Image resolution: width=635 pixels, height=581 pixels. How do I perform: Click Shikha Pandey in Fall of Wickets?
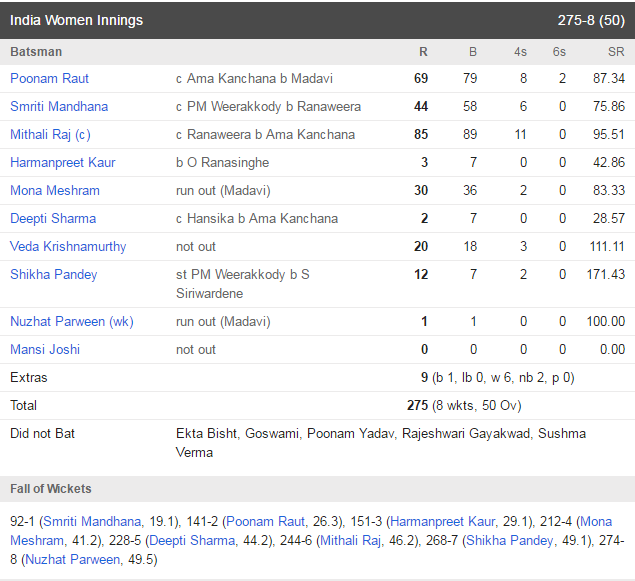point(510,541)
